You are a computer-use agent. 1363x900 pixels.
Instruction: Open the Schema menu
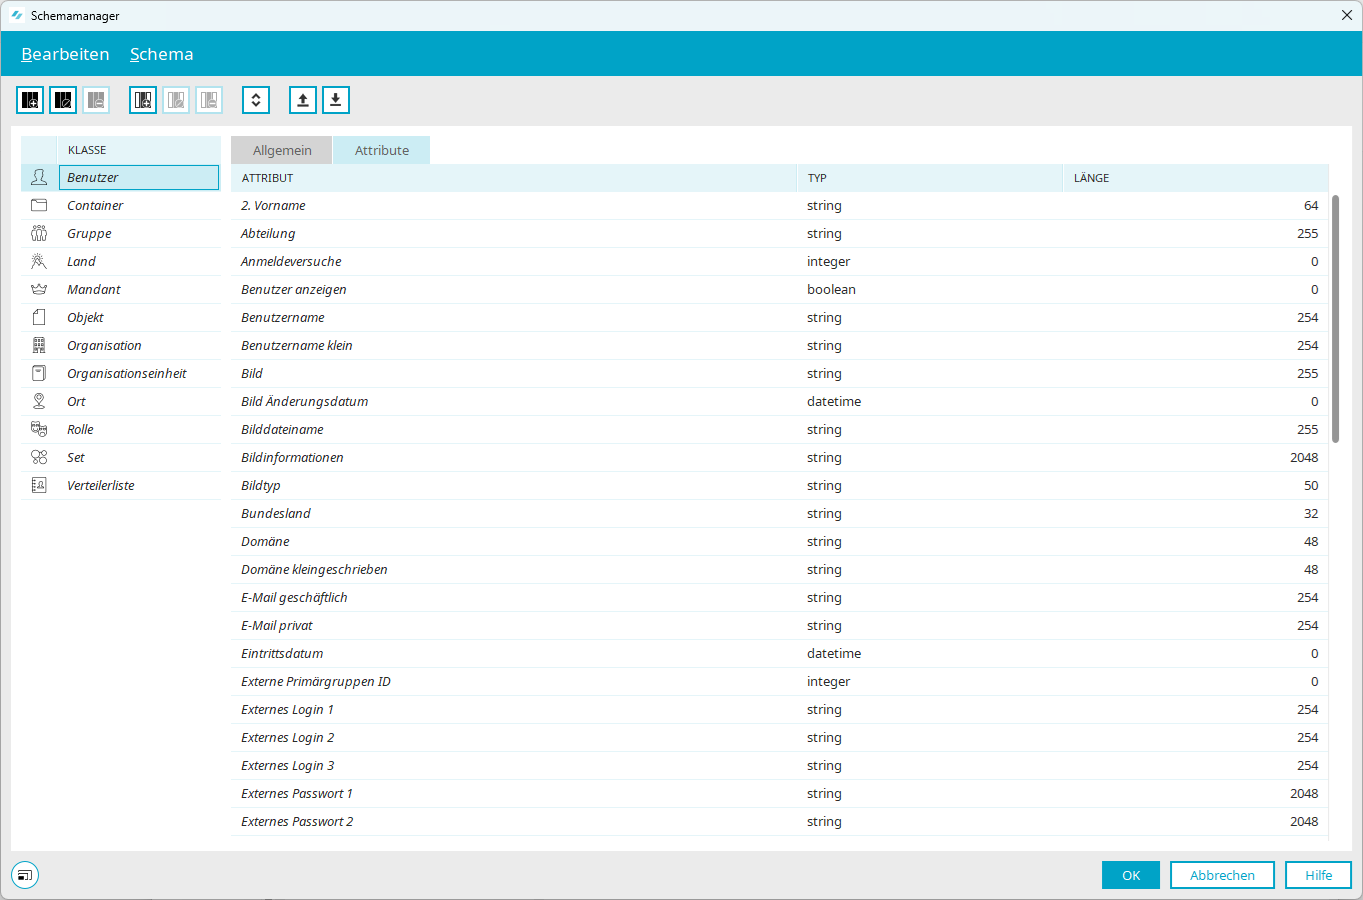[161, 54]
